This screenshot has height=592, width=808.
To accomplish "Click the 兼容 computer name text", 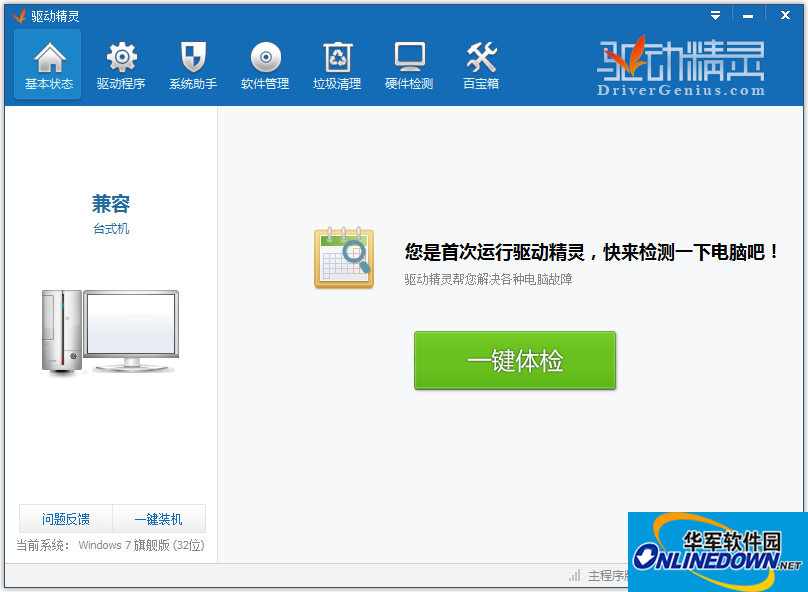I will point(111,204).
